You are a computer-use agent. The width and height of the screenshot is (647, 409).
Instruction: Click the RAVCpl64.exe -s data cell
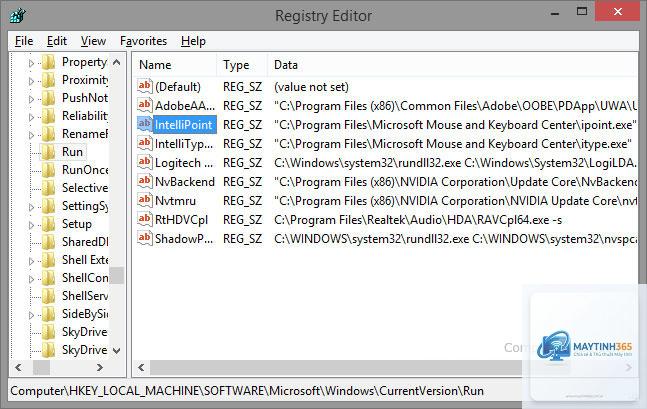418,220
